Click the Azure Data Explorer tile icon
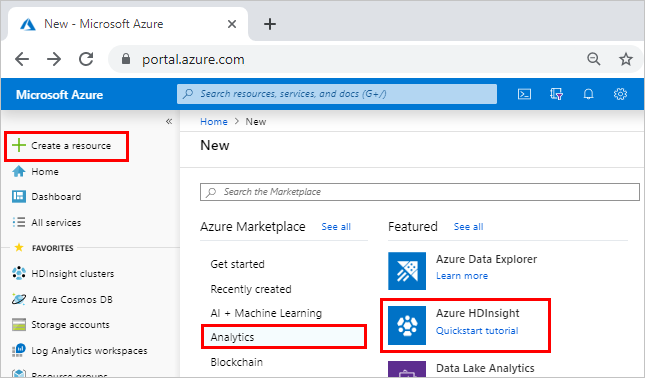The width and height of the screenshot is (645, 378). pos(407,271)
